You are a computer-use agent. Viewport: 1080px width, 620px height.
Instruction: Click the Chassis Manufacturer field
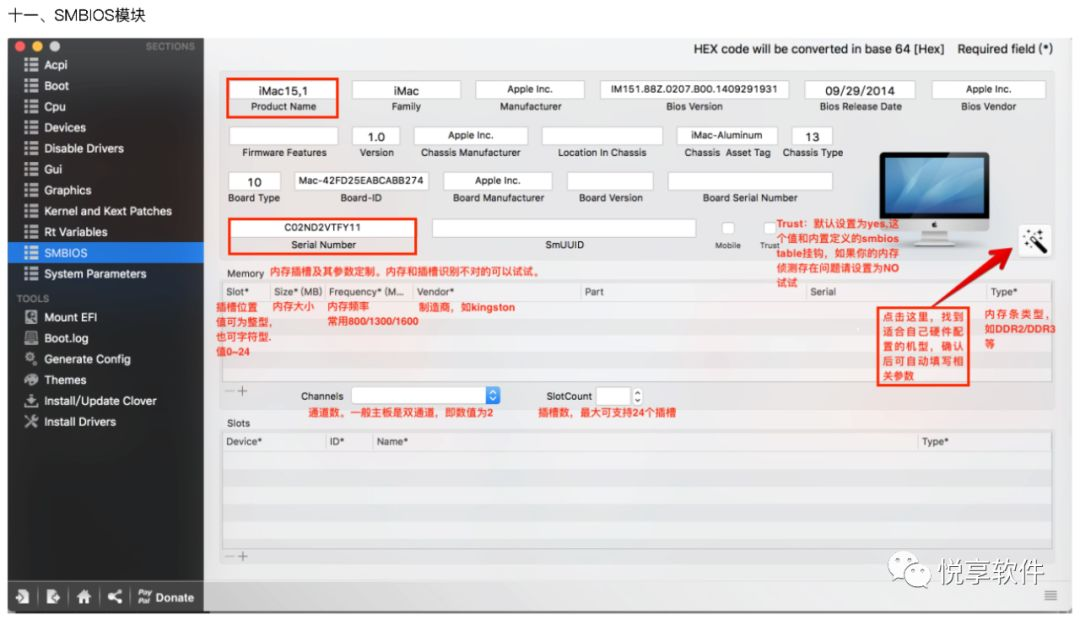(470, 136)
